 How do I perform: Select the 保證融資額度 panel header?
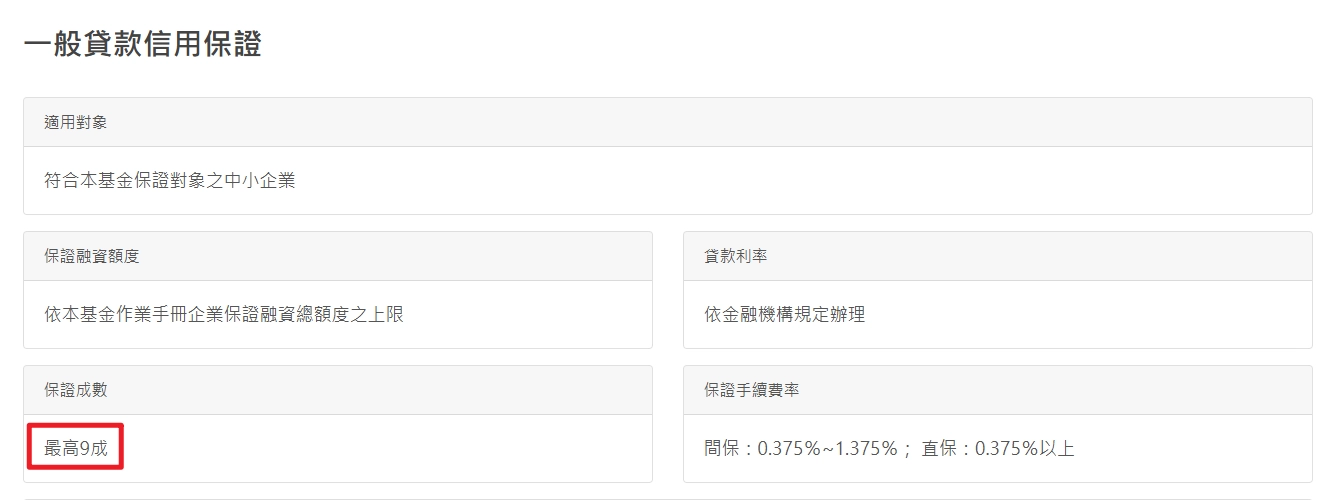[92, 256]
